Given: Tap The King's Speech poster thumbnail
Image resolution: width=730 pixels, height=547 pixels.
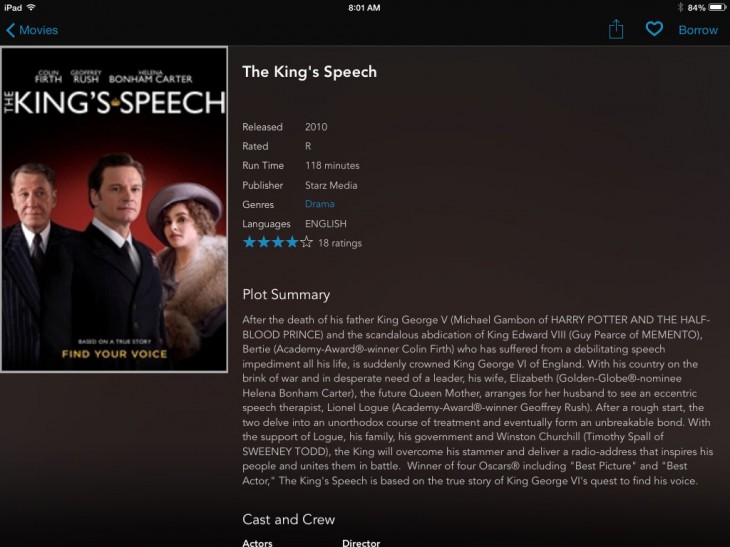Looking at the screenshot, I should (x=114, y=210).
